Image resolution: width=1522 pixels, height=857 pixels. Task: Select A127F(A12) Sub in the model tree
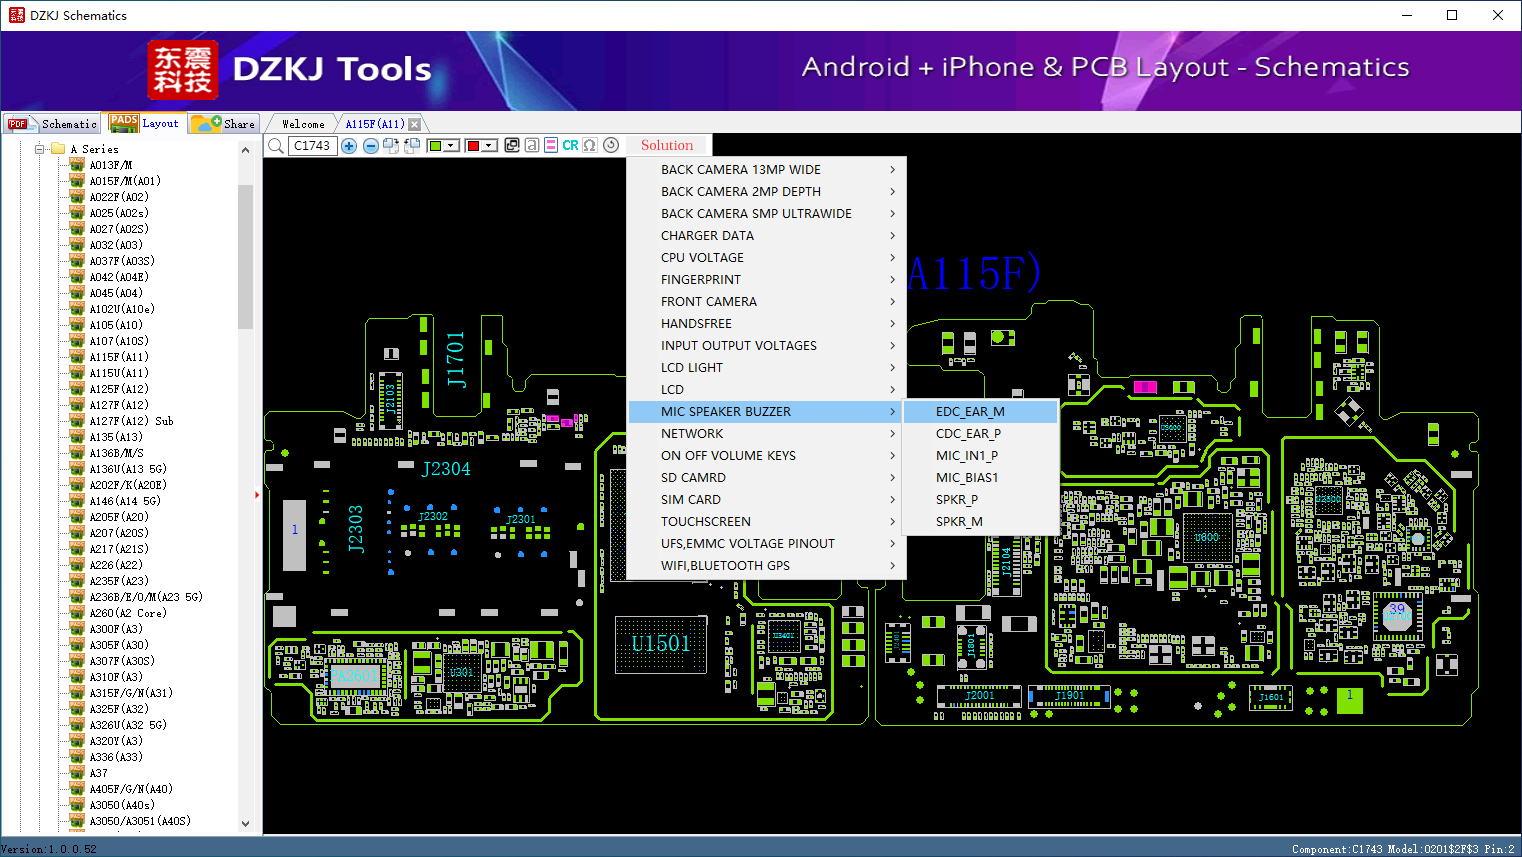(131, 421)
